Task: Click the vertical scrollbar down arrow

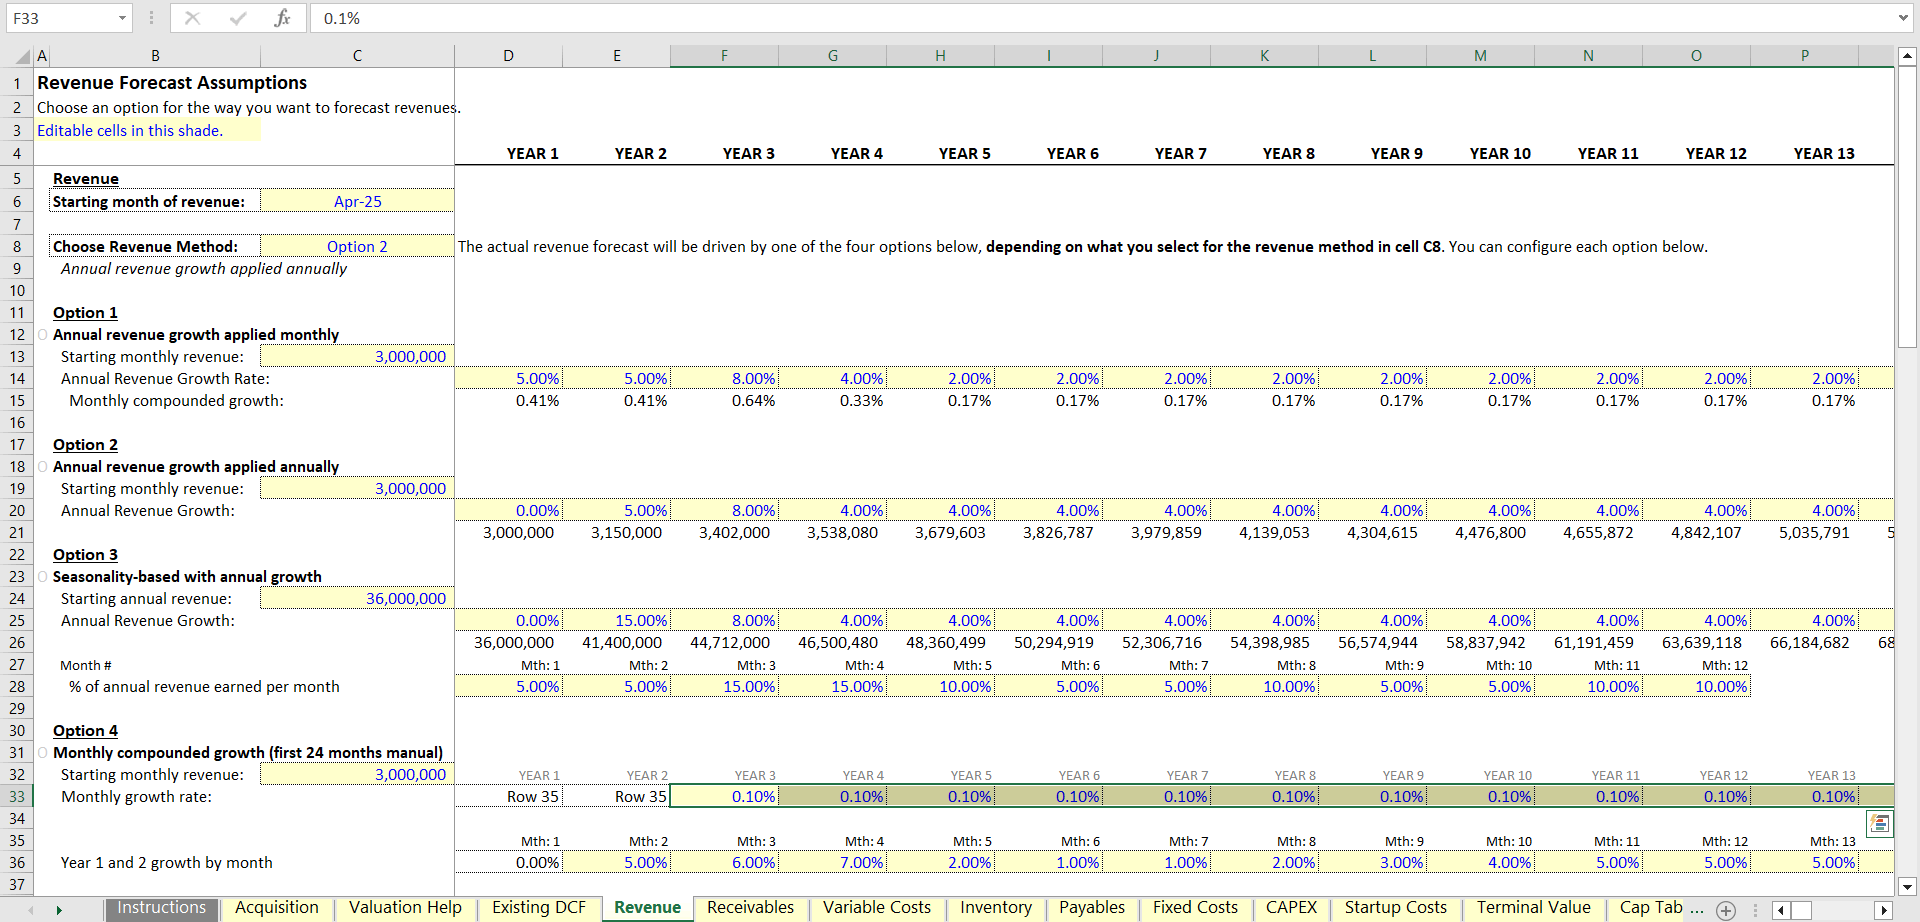Action: click(x=1908, y=887)
